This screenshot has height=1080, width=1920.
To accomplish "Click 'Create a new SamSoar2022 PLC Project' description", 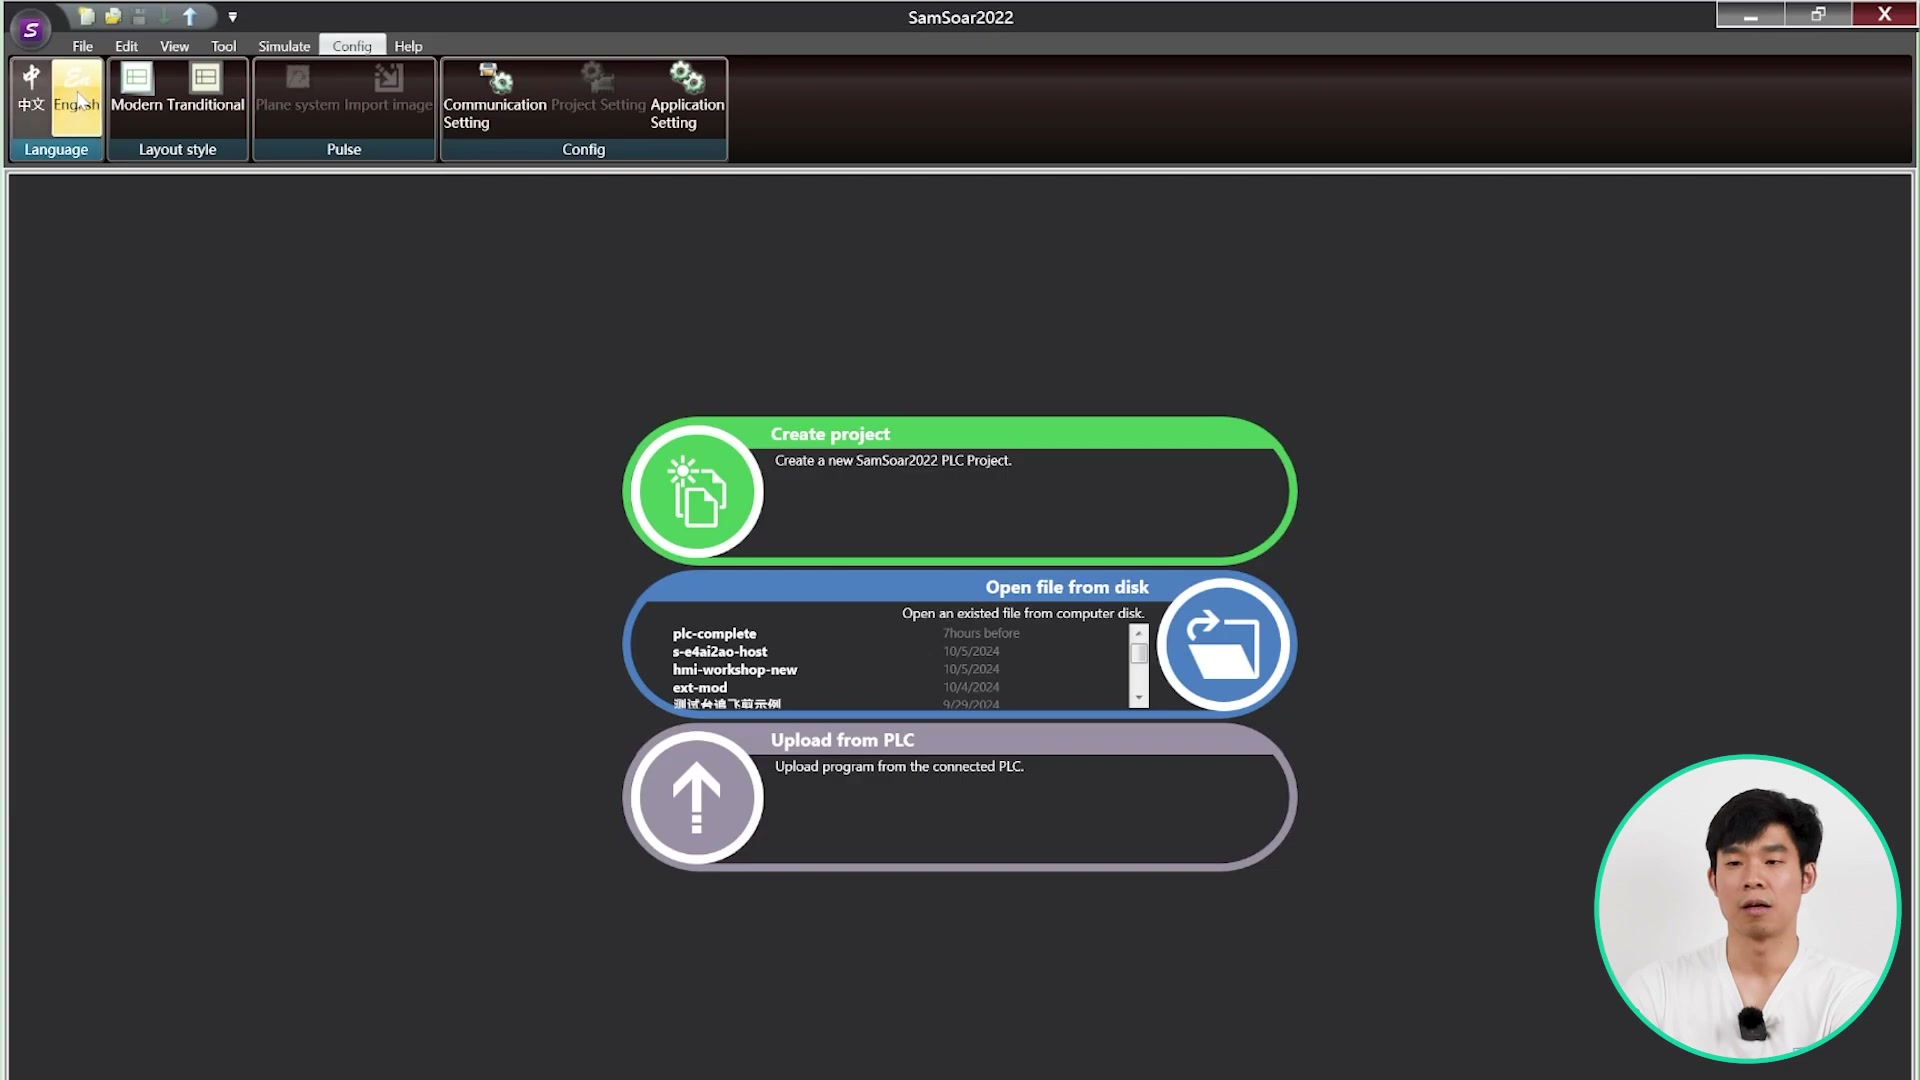I will [893, 460].
